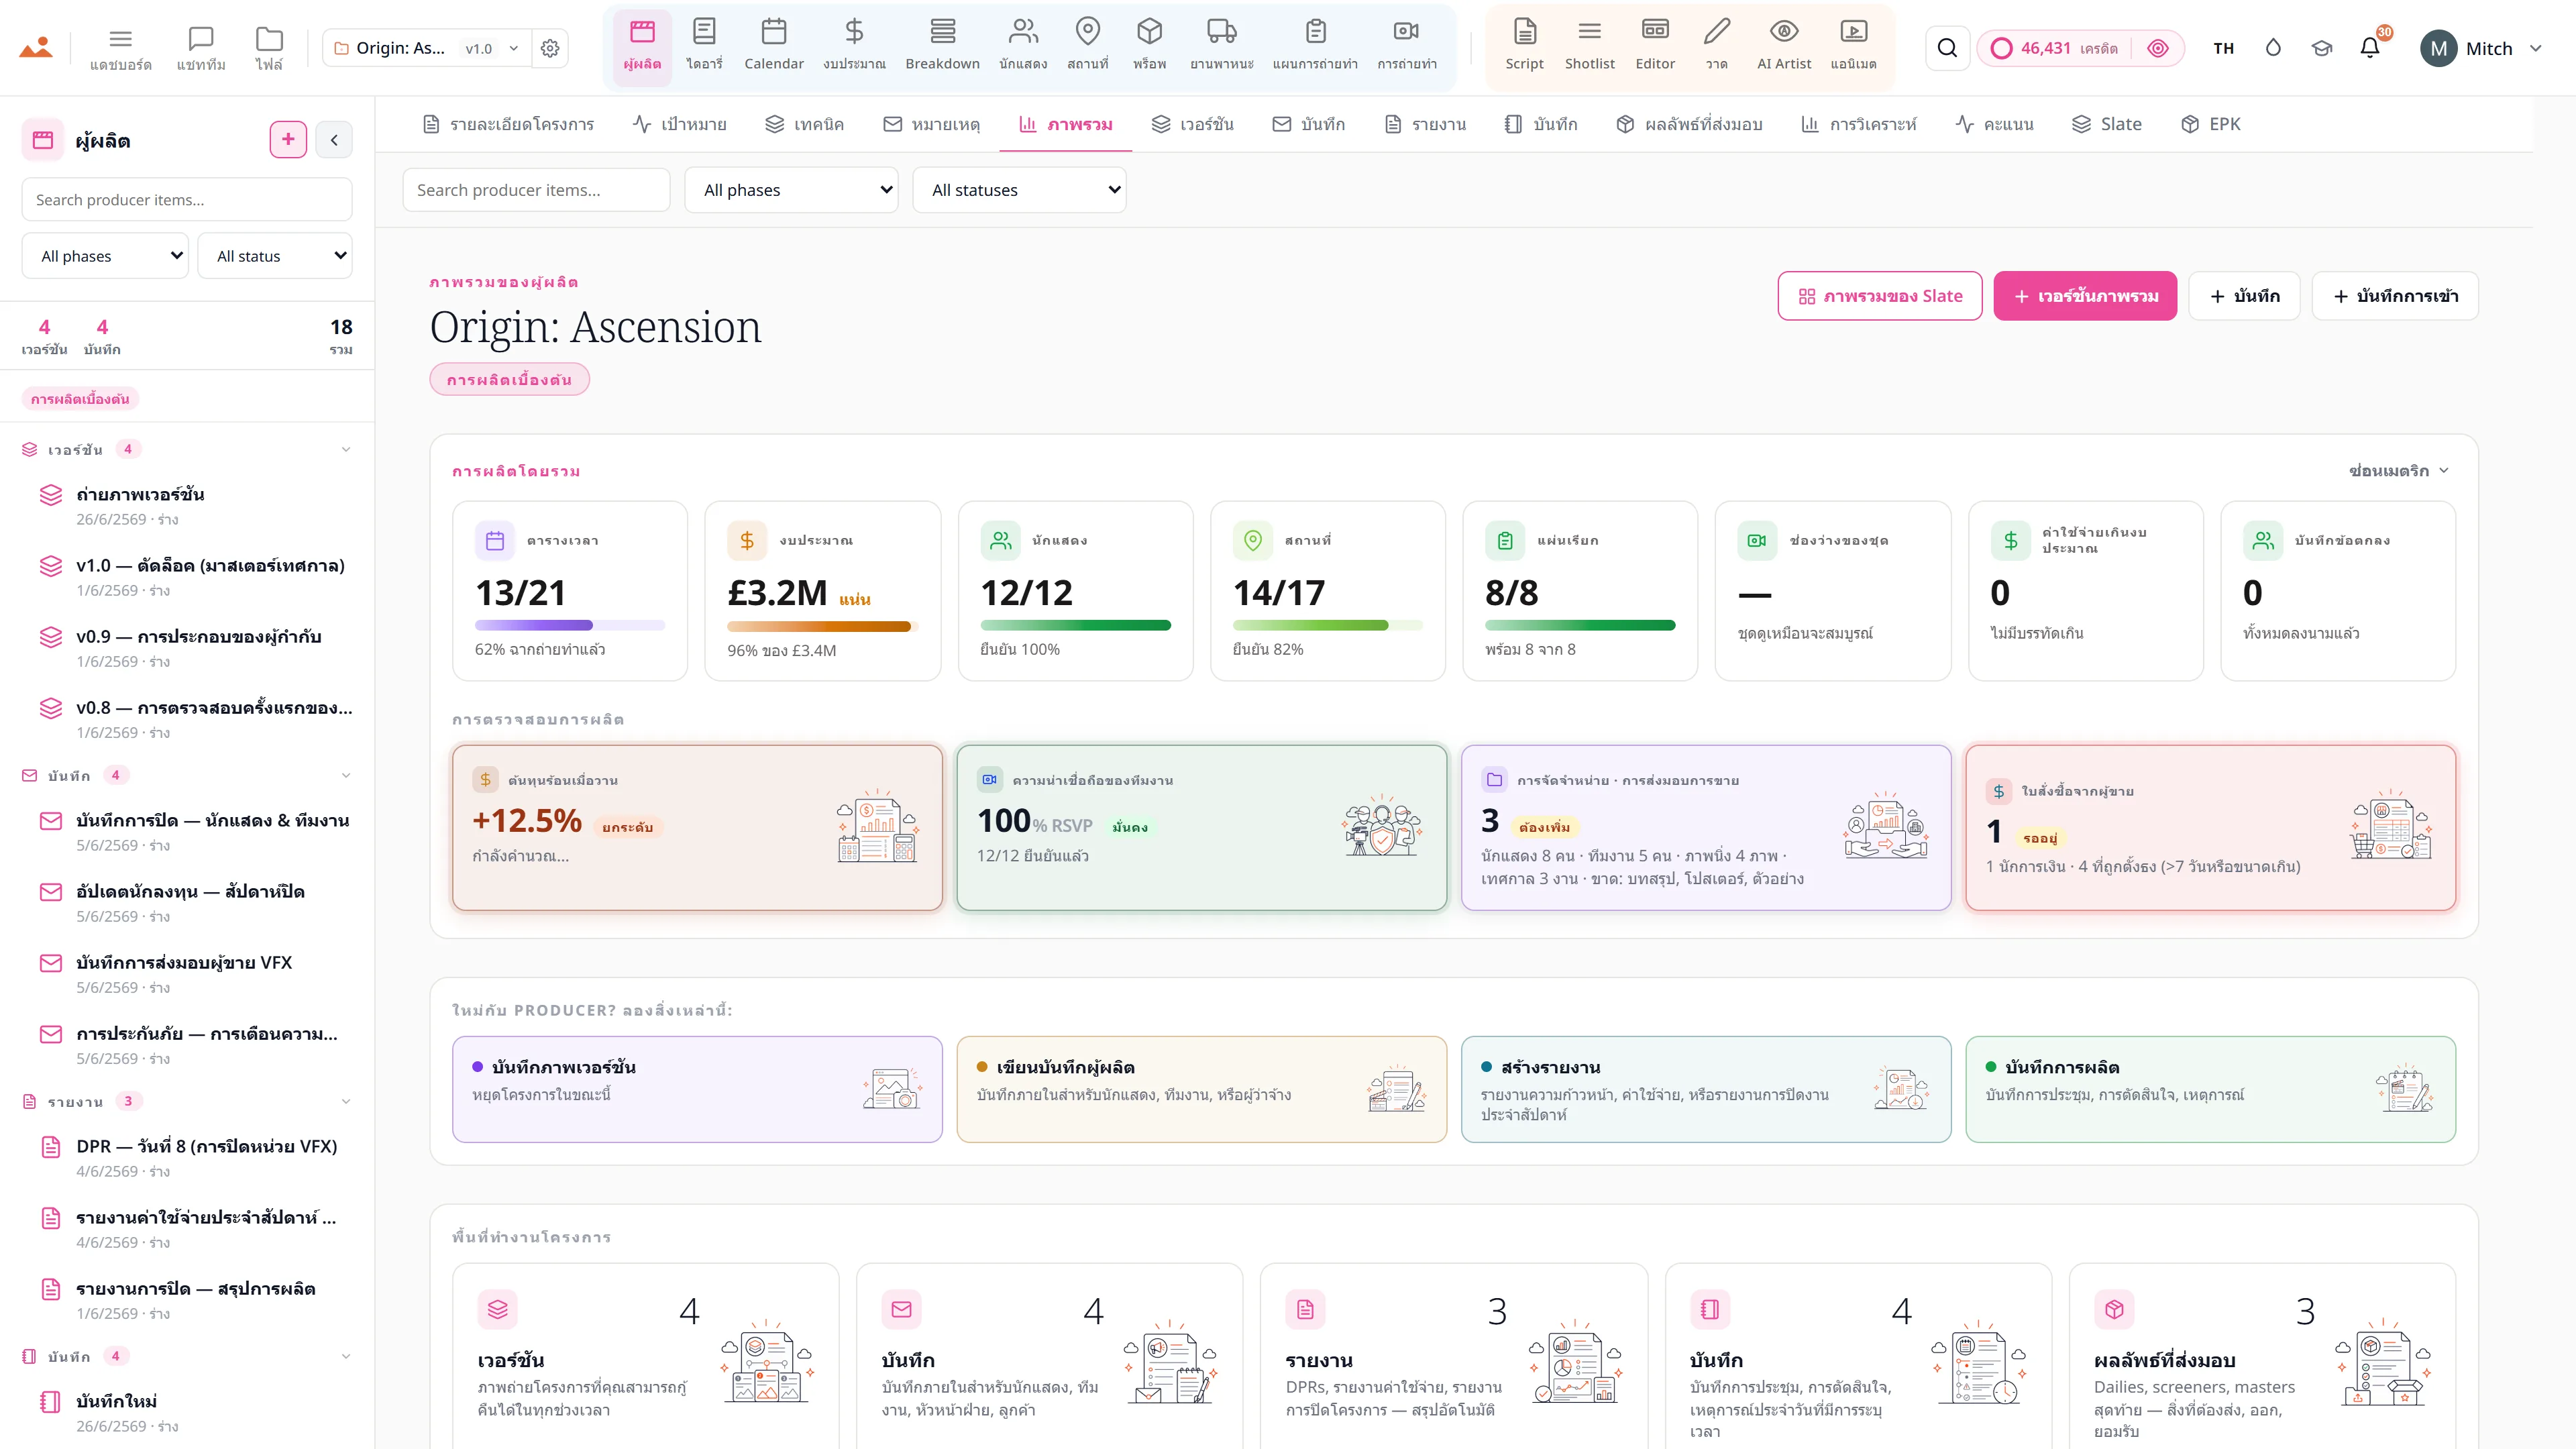This screenshot has height=1449, width=2576.
Task: Open the AI Artist tool
Action: point(1784,47)
